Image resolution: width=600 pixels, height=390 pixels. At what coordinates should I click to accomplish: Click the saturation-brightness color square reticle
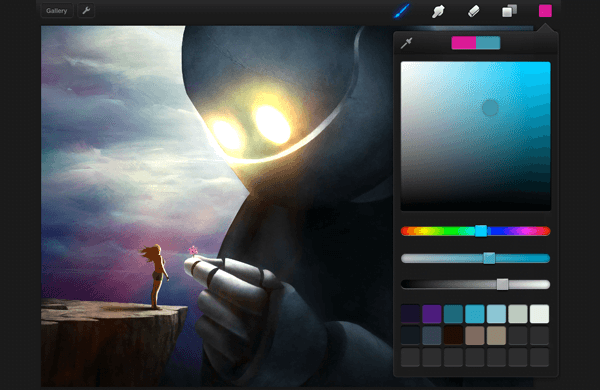point(490,108)
